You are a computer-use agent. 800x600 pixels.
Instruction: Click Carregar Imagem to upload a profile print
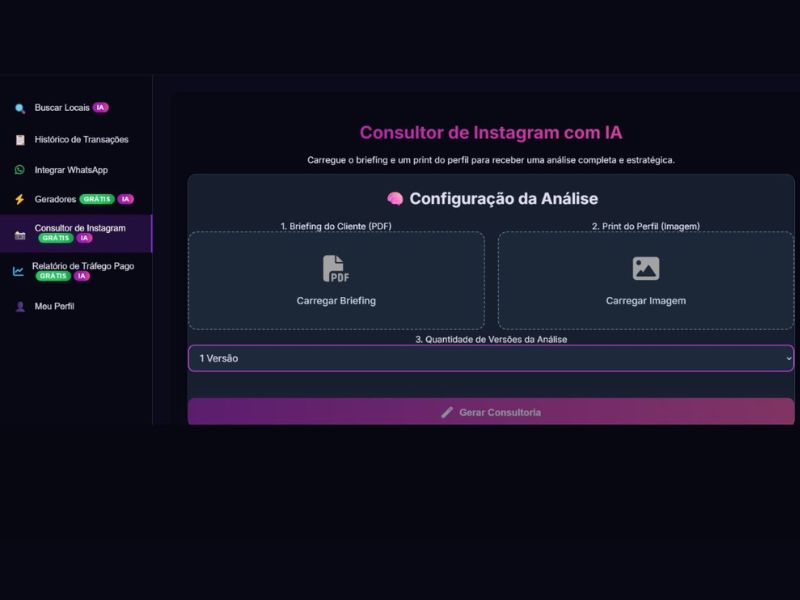(x=645, y=299)
